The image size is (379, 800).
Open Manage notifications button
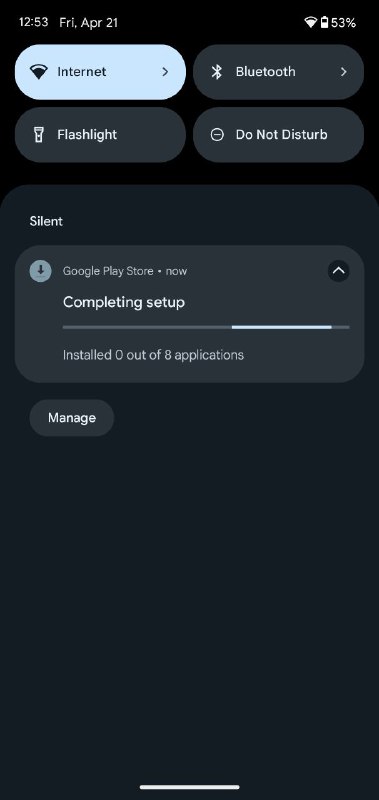71,418
